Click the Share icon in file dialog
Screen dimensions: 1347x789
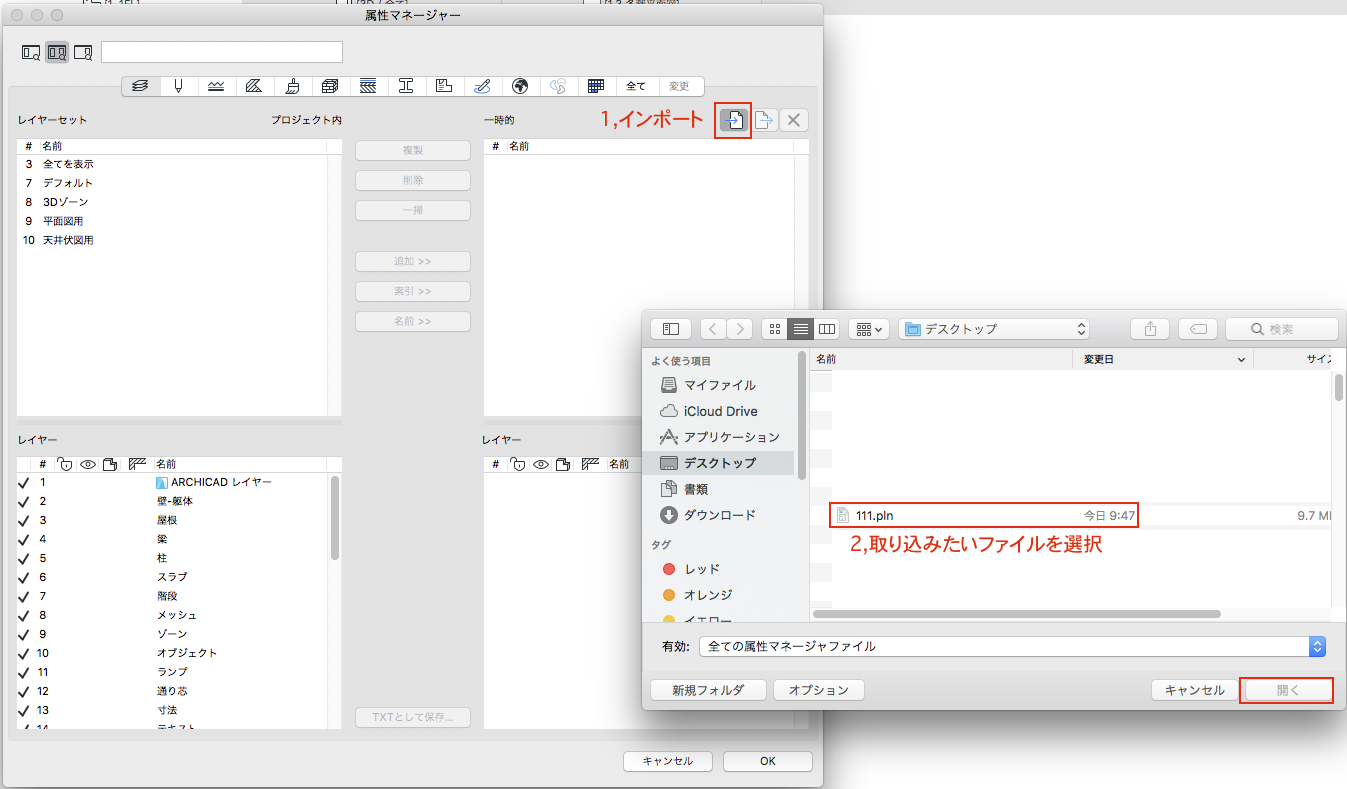[1150, 329]
